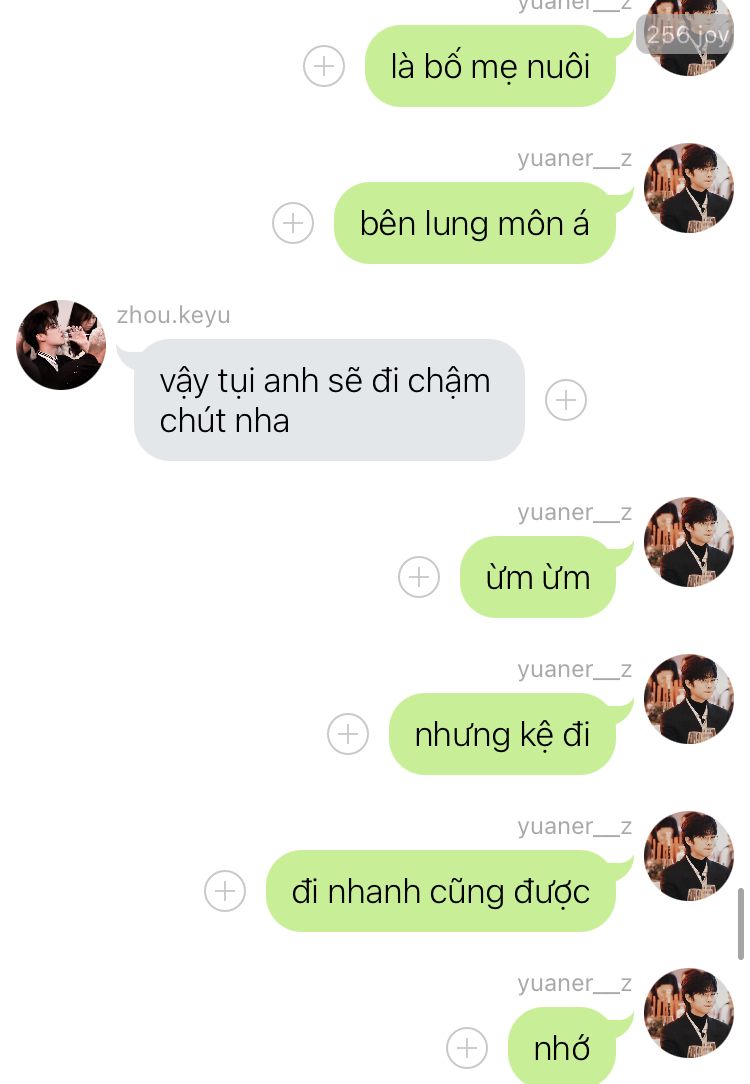The image size is (750, 1084).
Task: Select the "nhưng kệ đi" message bubble
Action: (502, 734)
